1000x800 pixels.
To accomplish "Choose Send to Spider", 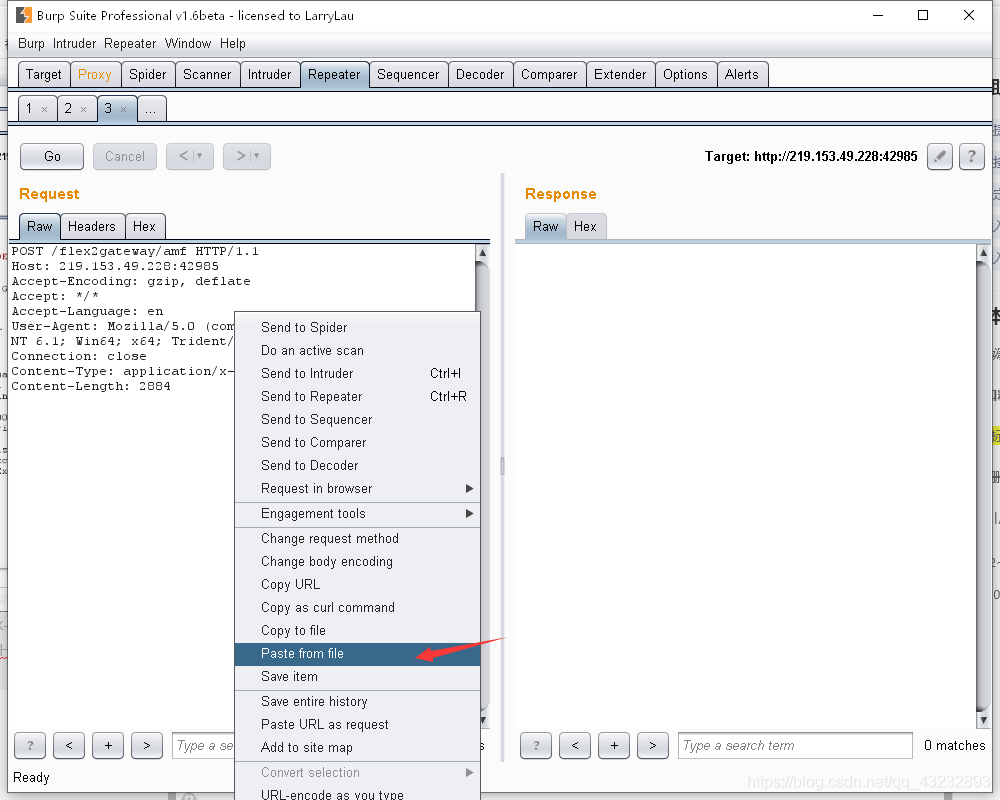I will 357,327.
